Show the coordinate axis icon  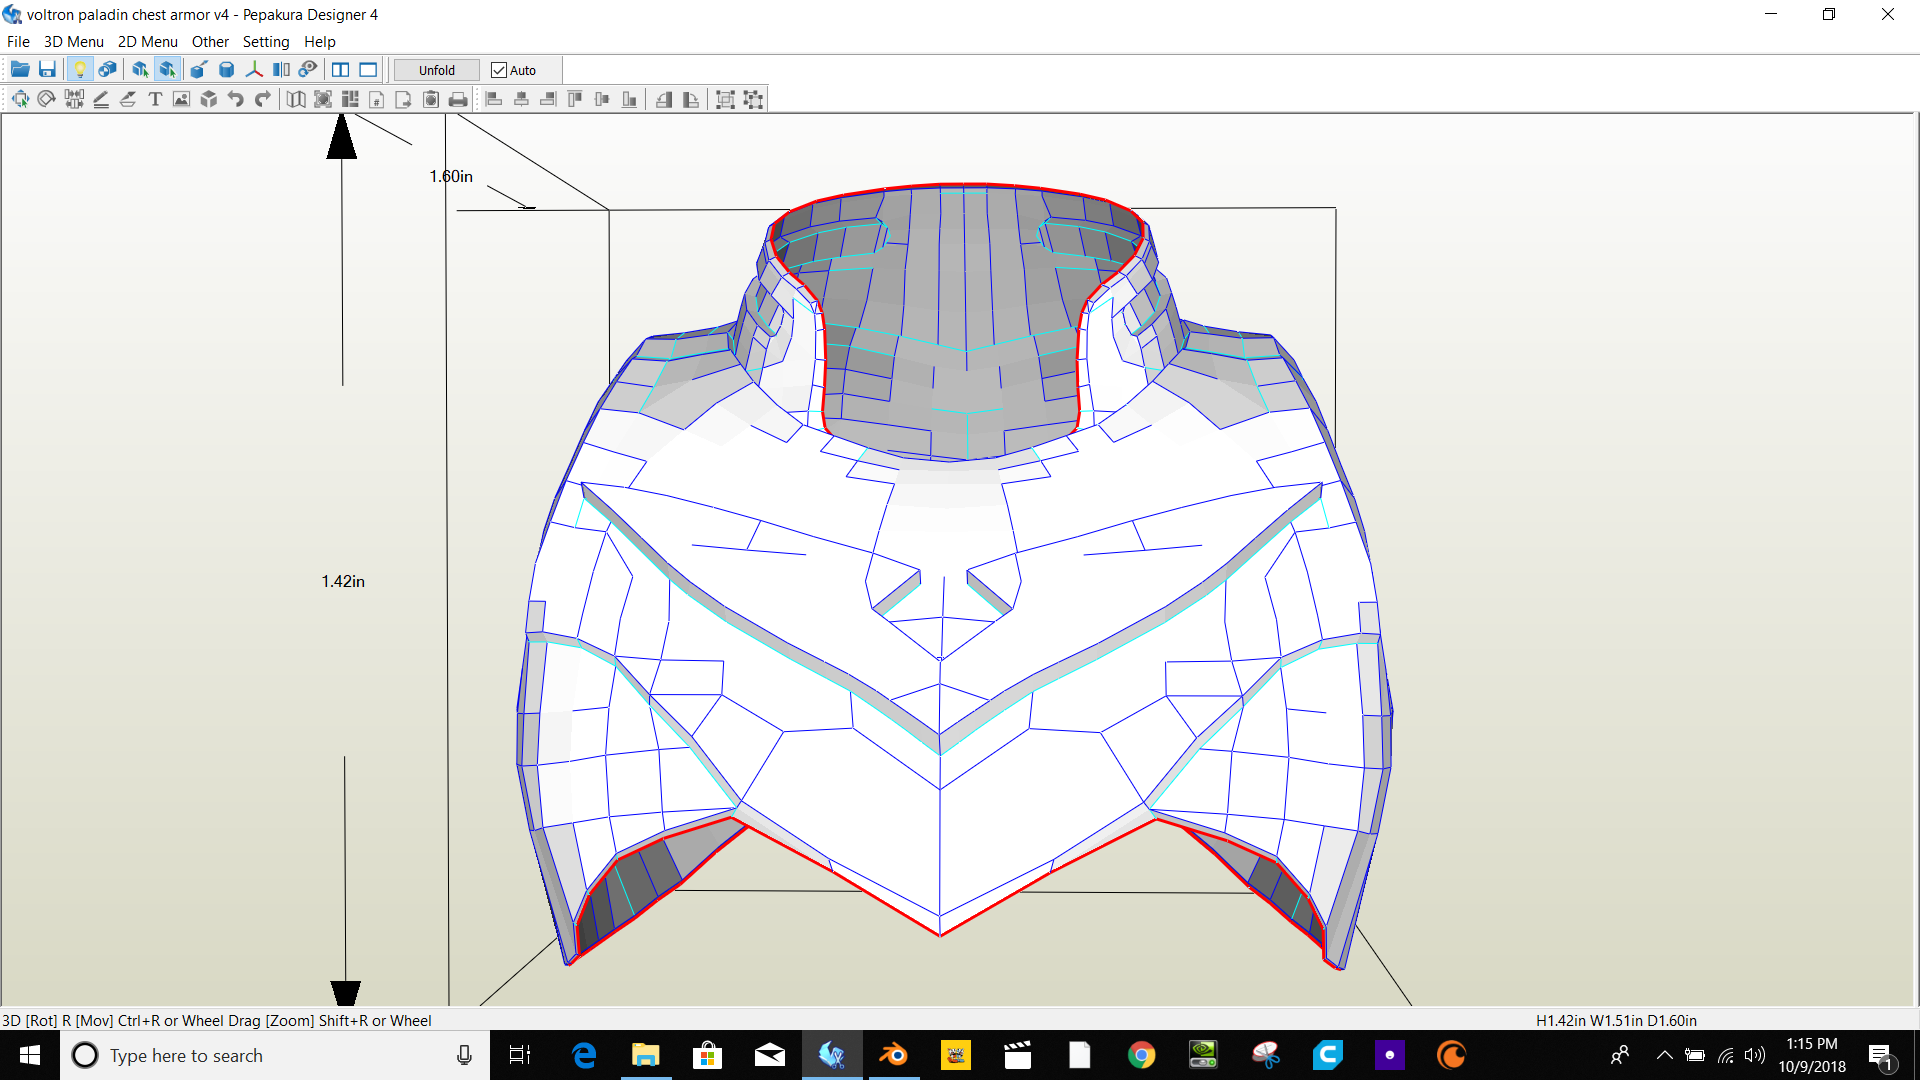pos(254,70)
